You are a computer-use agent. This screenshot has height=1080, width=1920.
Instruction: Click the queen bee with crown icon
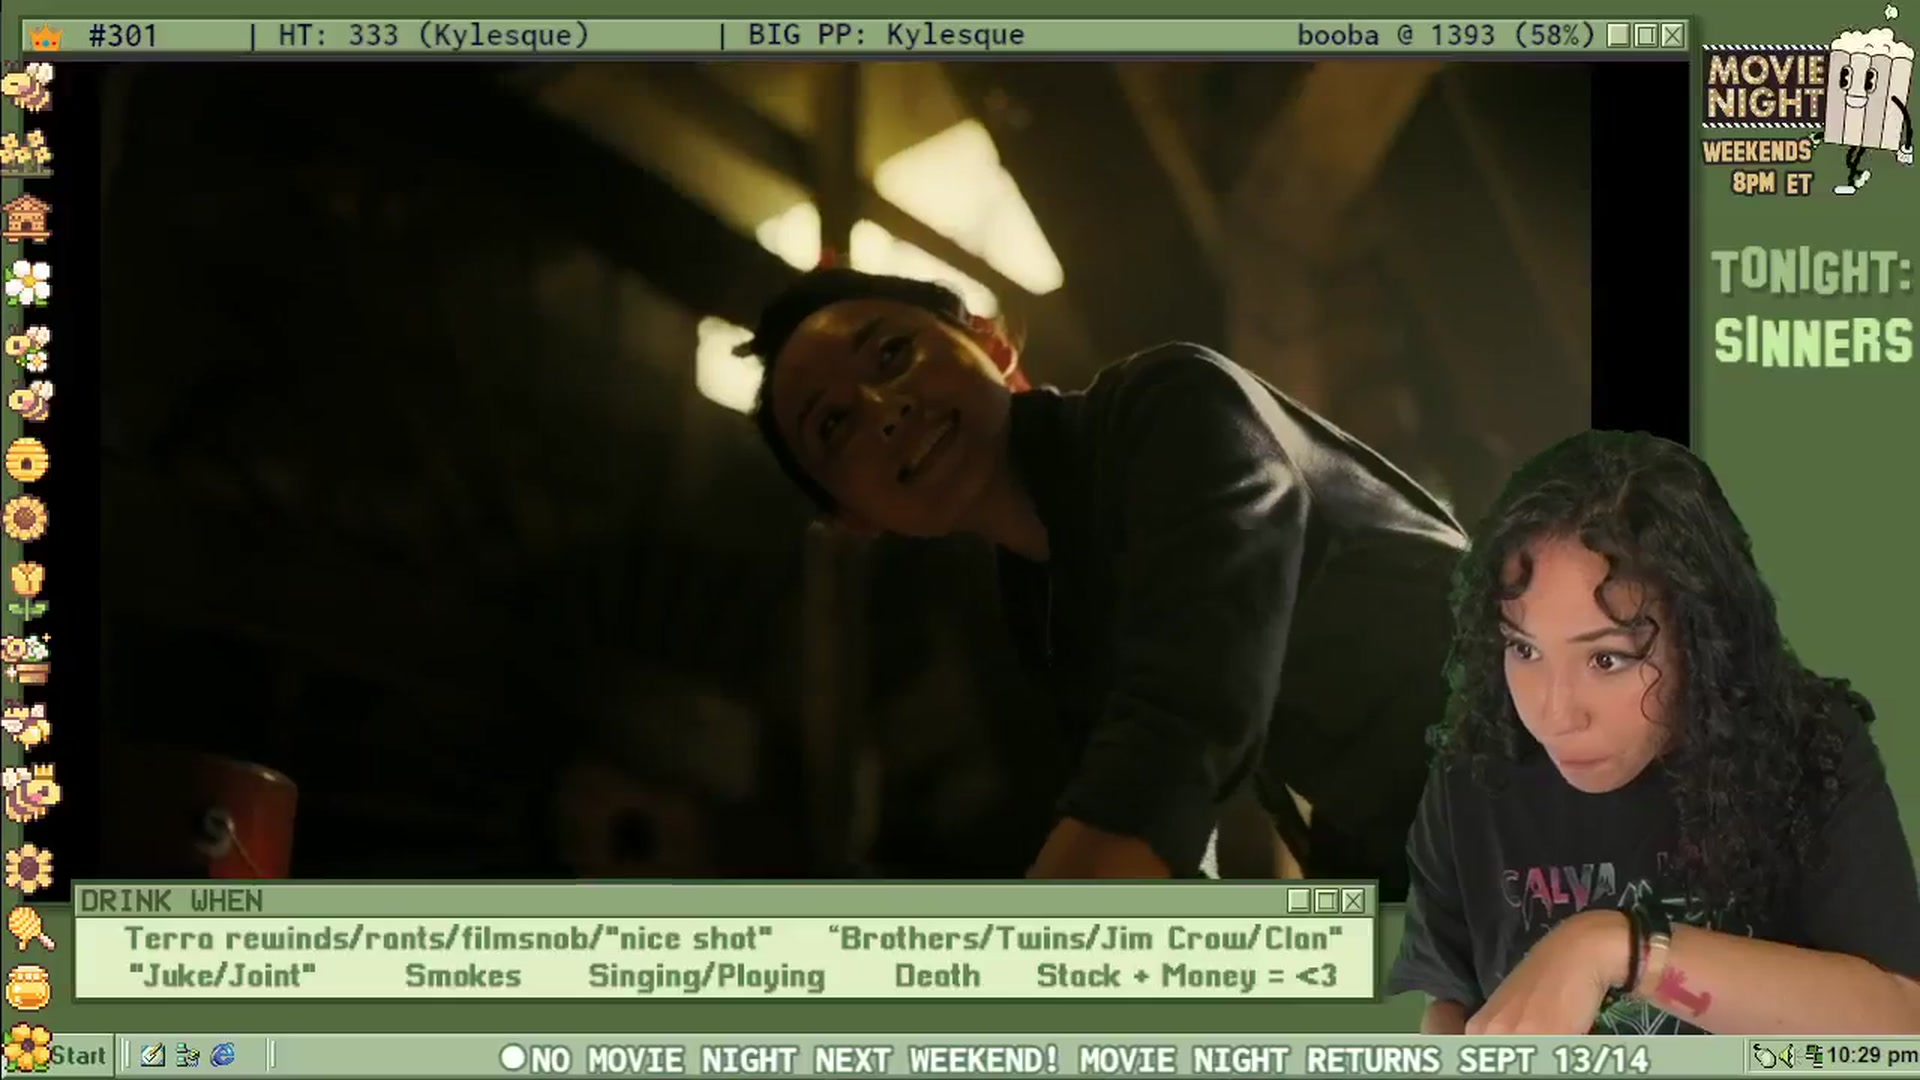30,793
